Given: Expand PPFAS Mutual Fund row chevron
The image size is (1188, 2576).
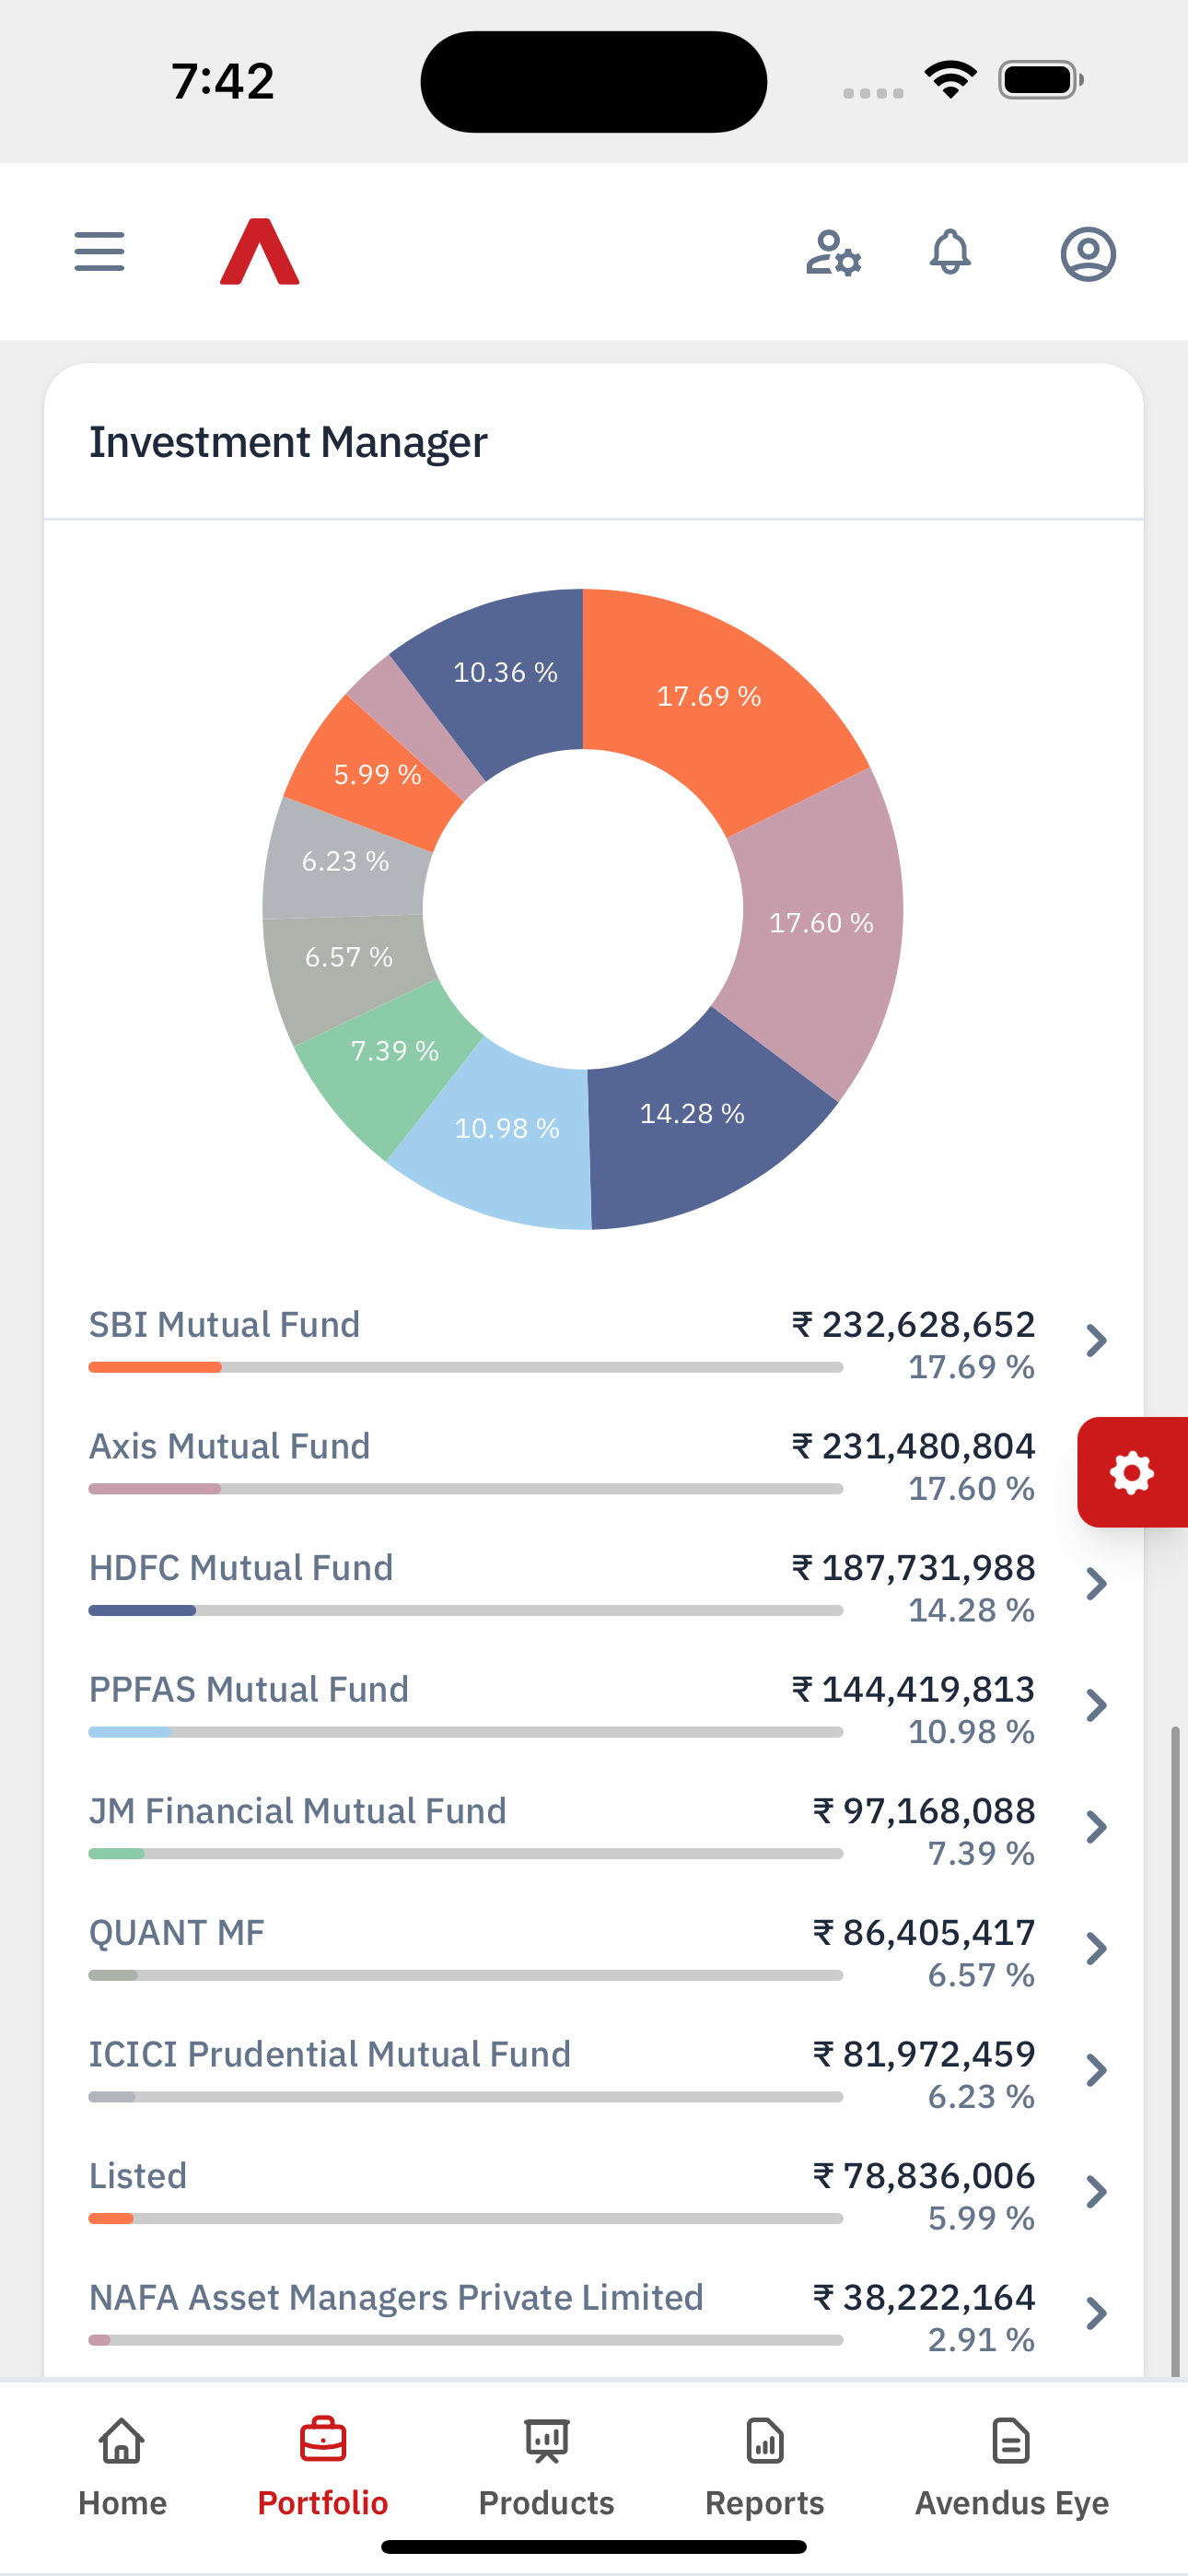Looking at the screenshot, I should (1096, 1705).
